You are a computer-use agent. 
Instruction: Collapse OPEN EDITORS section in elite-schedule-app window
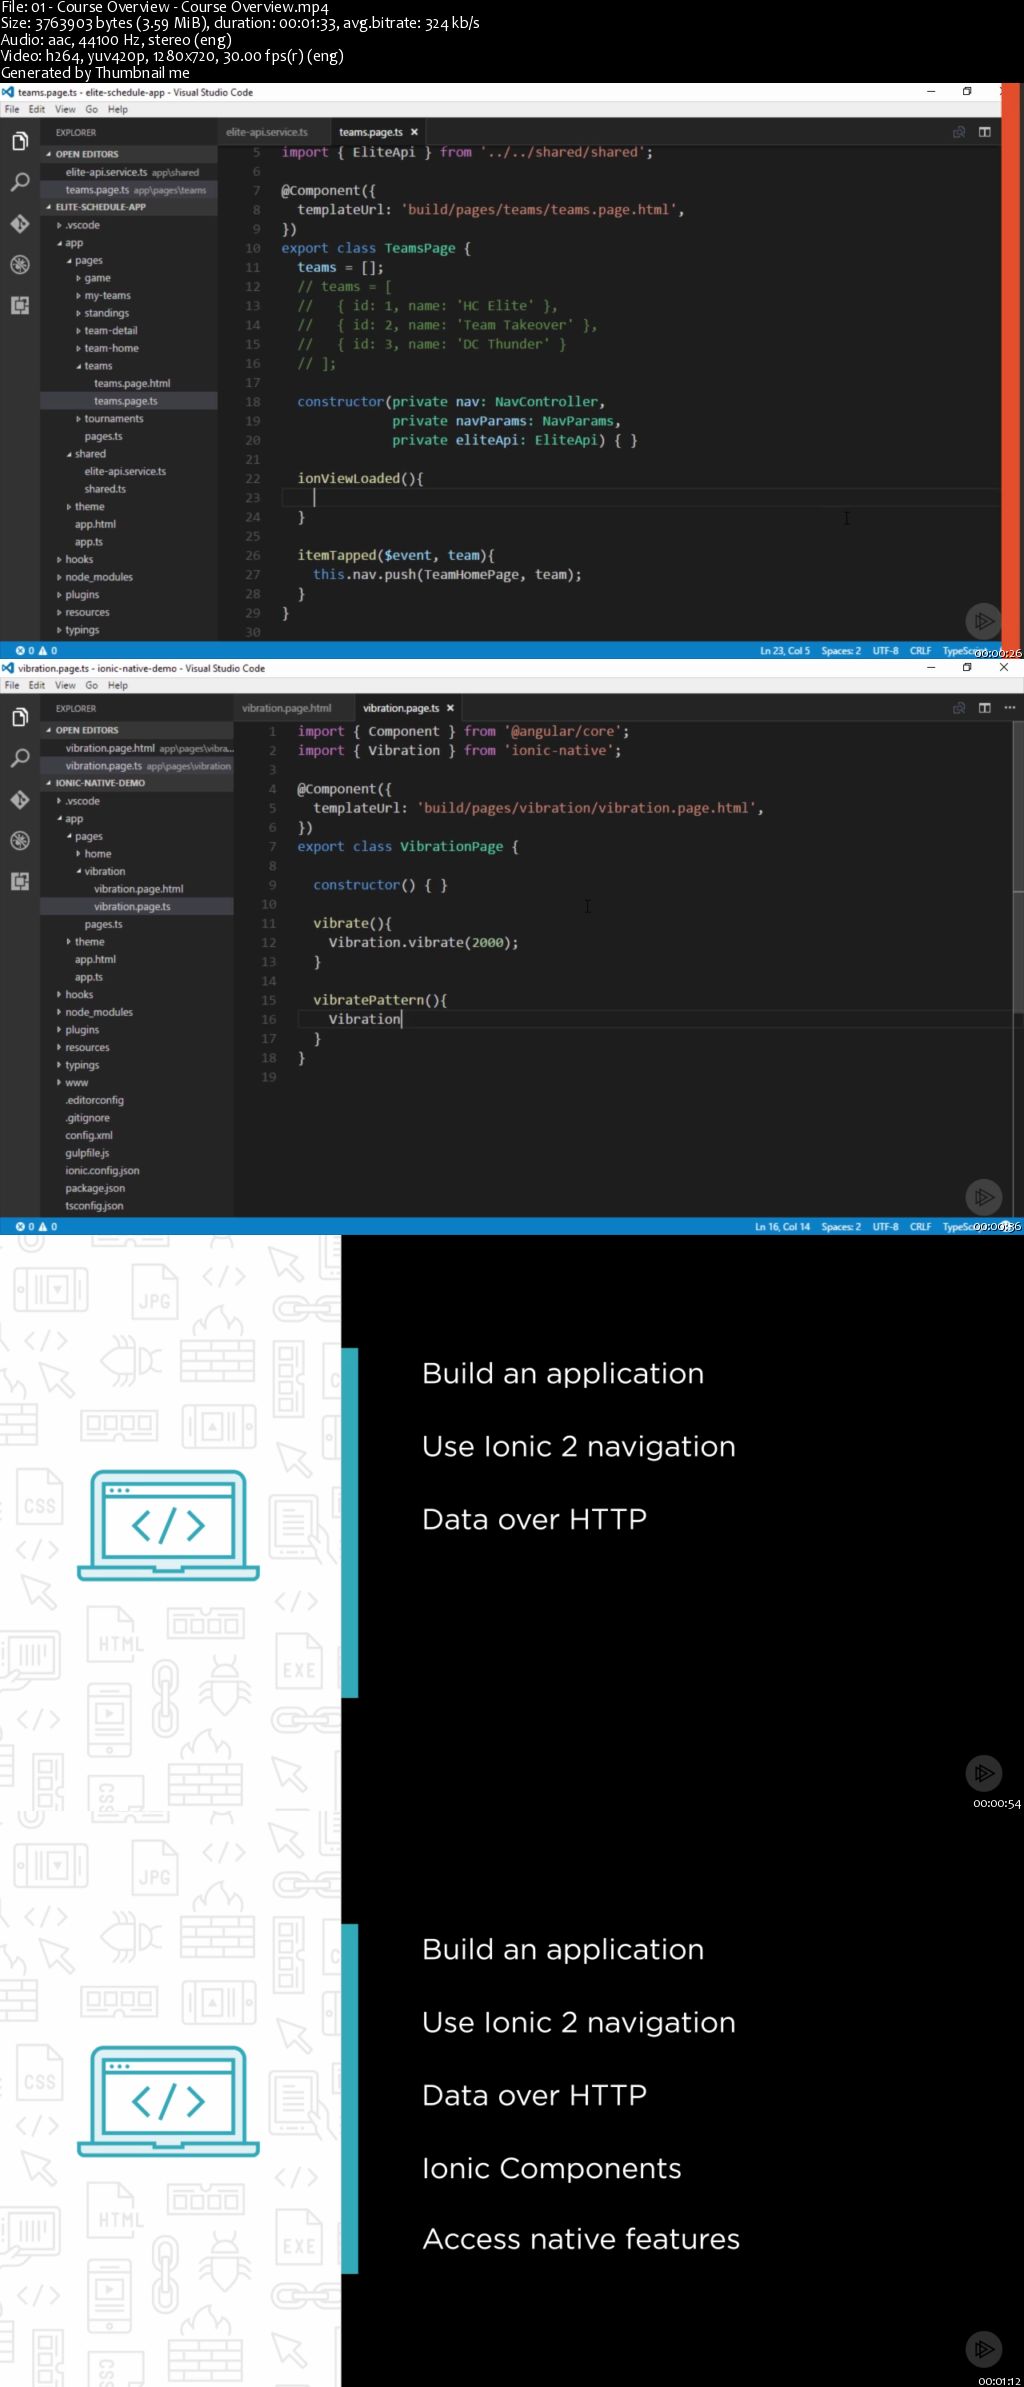tap(87, 154)
